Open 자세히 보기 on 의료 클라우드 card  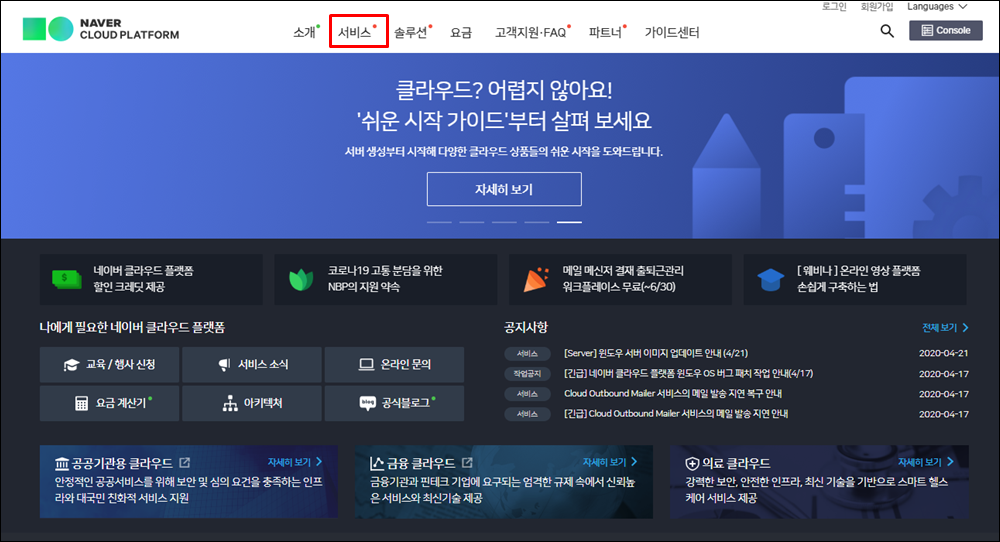(x=925, y=462)
